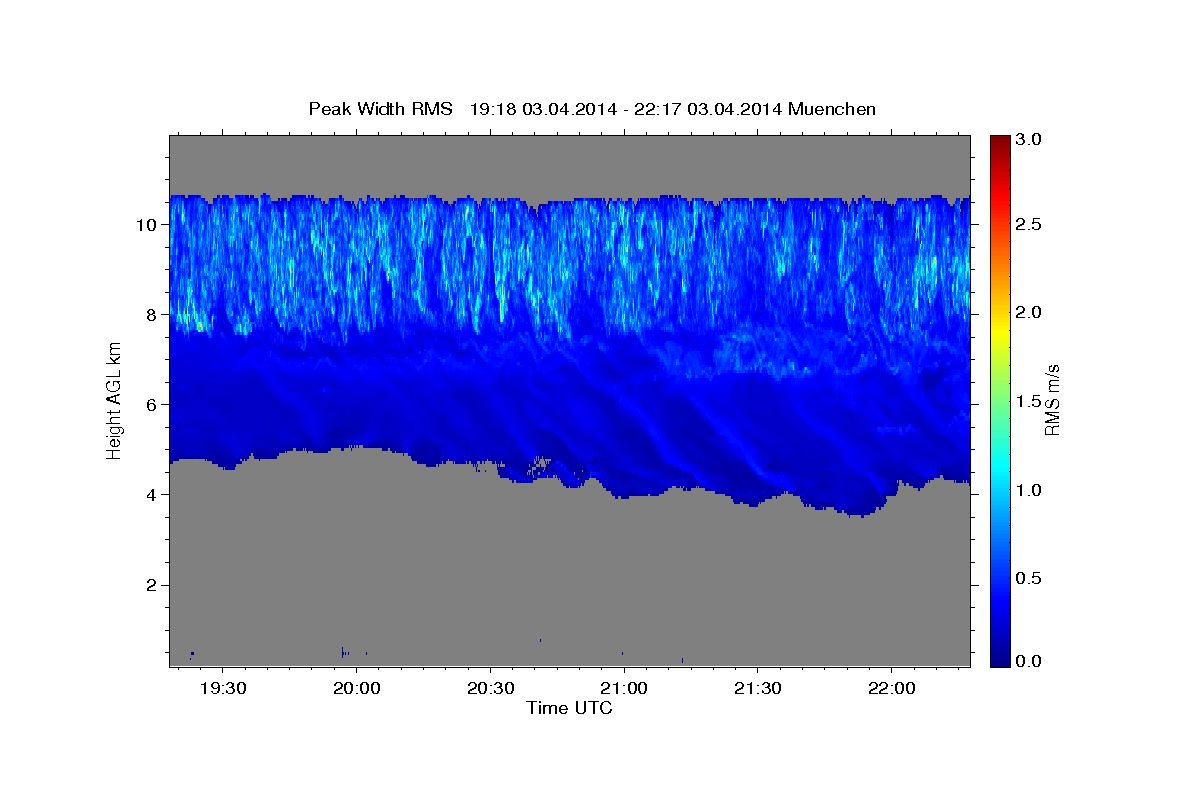Click the start date '19:18 03.04.2014' in the title

coord(543,109)
